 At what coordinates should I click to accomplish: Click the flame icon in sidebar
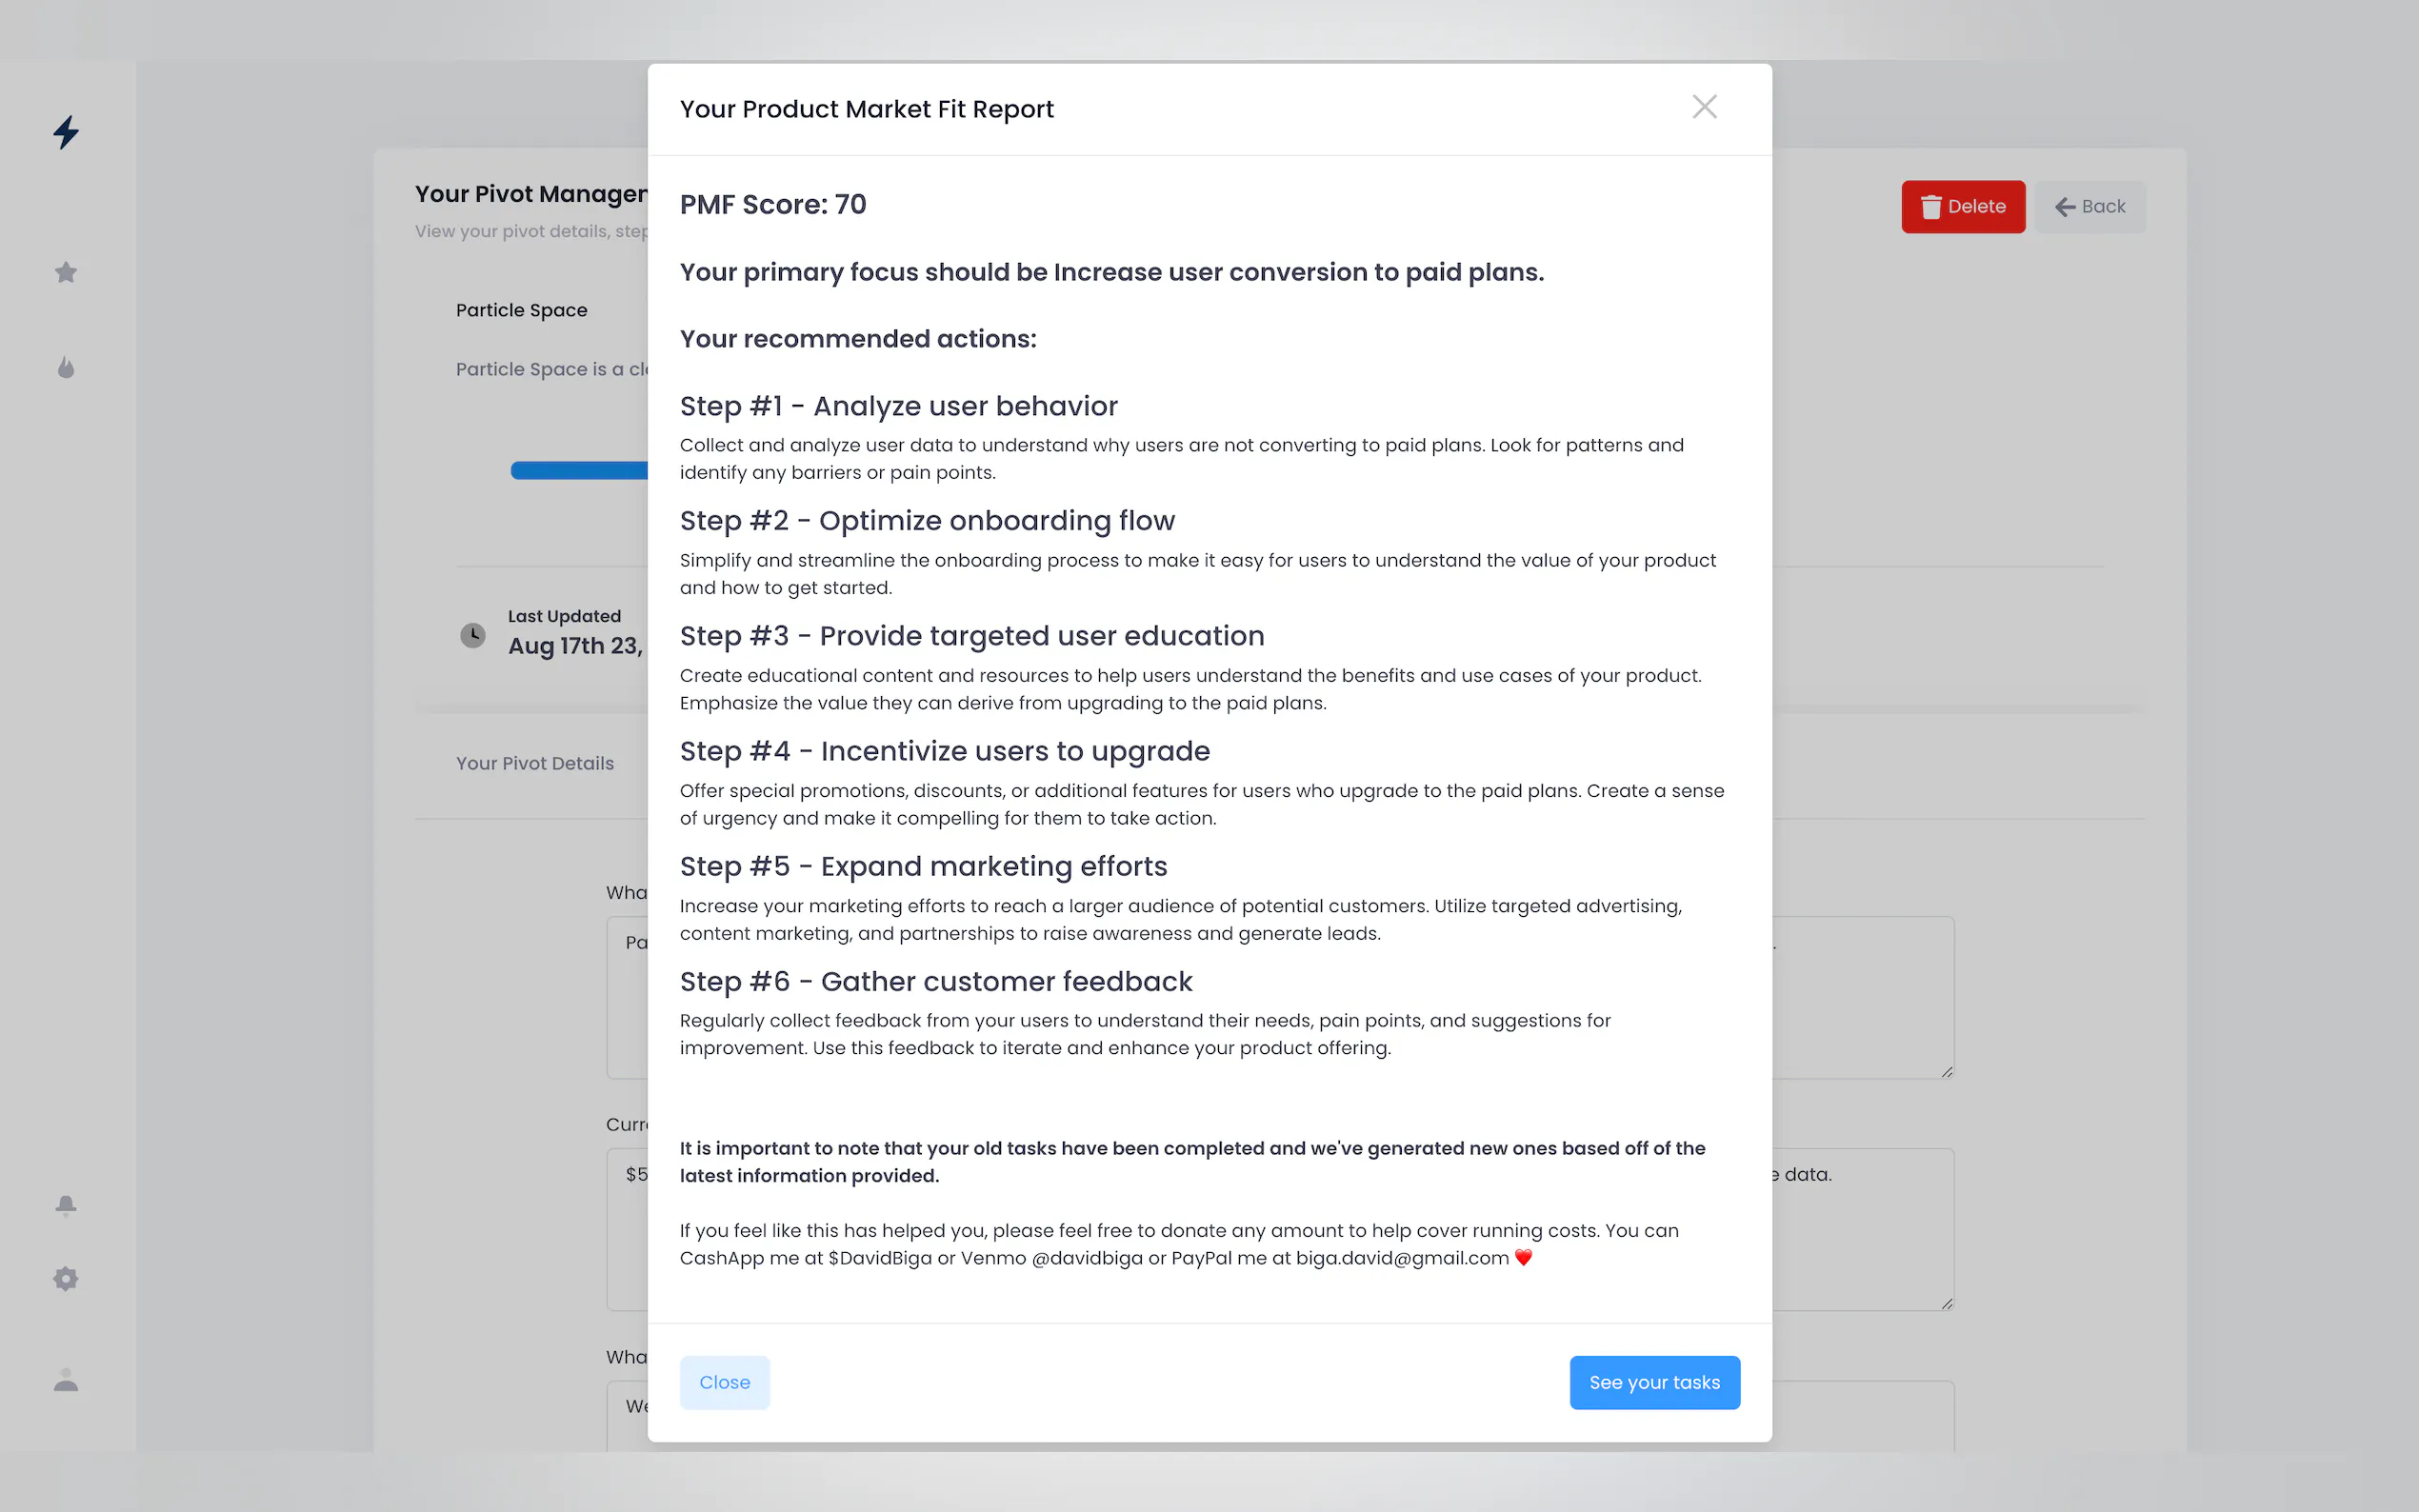click(x=66, y=367)
